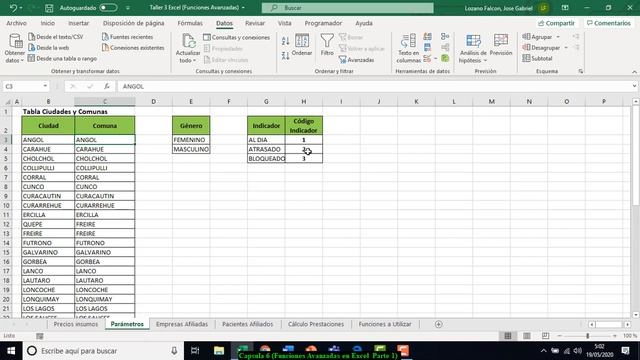Screen dimensions: 640x360
Task: Open the Archivo menu
Action: pyautogui.click(x=16, y=23)
